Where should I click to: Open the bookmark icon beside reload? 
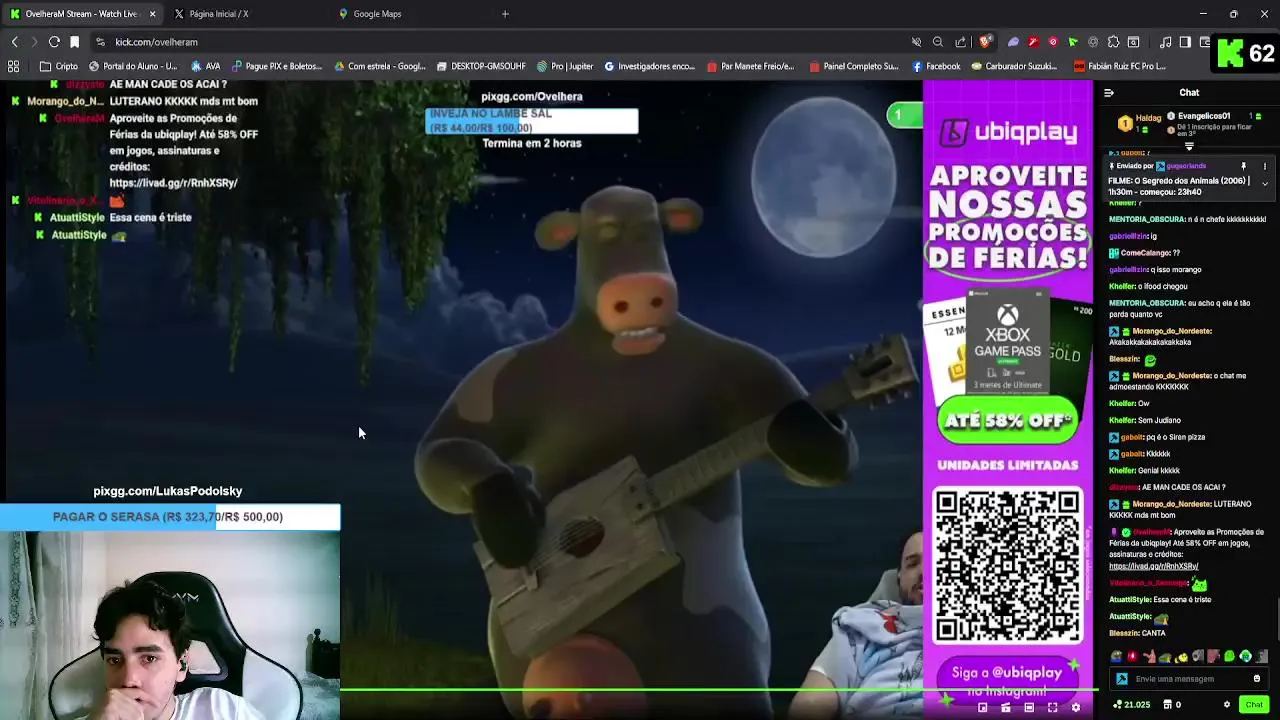click(x=74, y=42)
